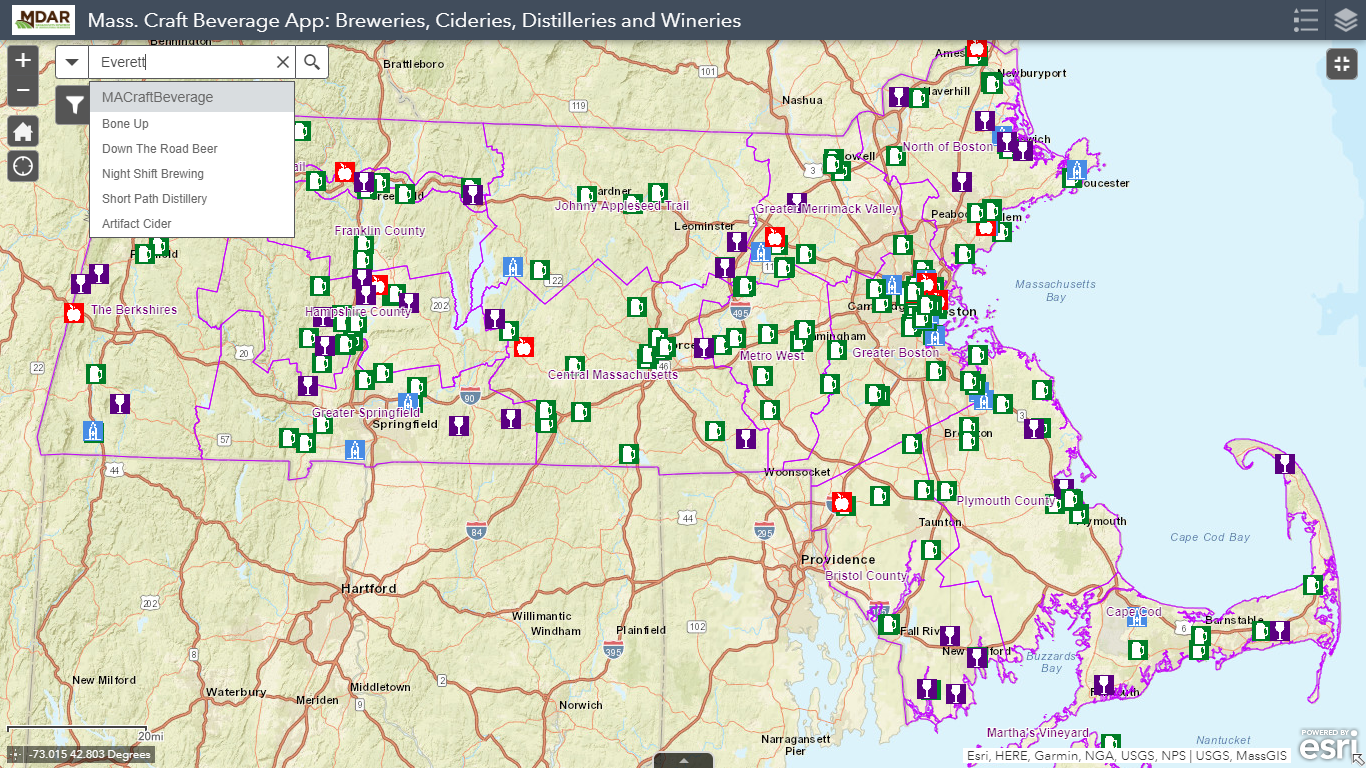
Task: Click the My Location button
Action: point(23,166)
